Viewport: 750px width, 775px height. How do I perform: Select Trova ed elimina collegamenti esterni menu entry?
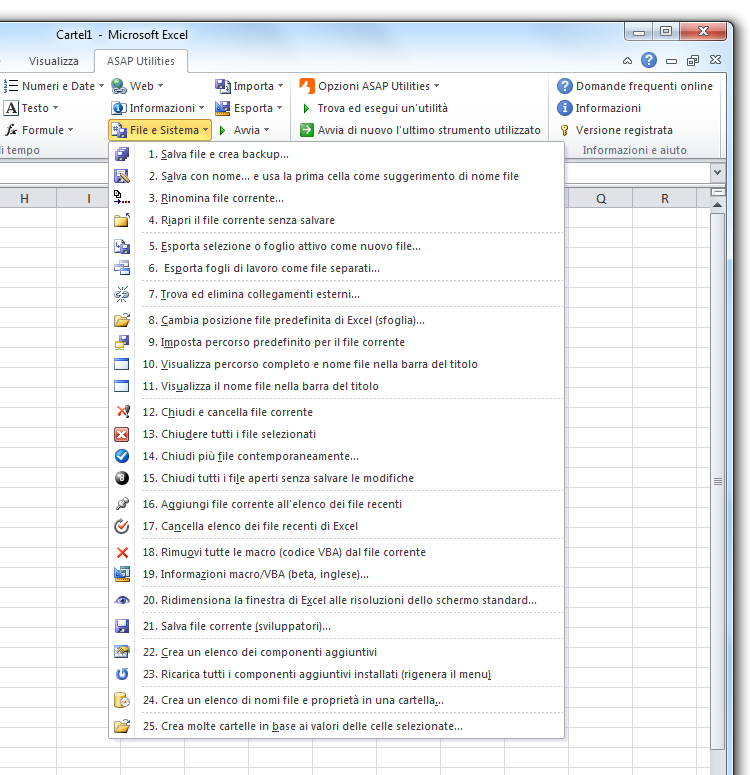[x=336, y=294]
